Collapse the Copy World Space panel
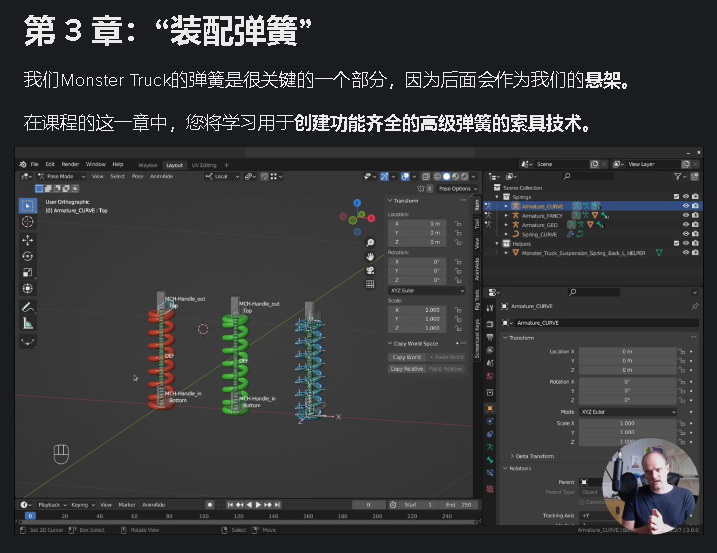The image size is (717, 553). pyautogui.click(x=413, y=344)
